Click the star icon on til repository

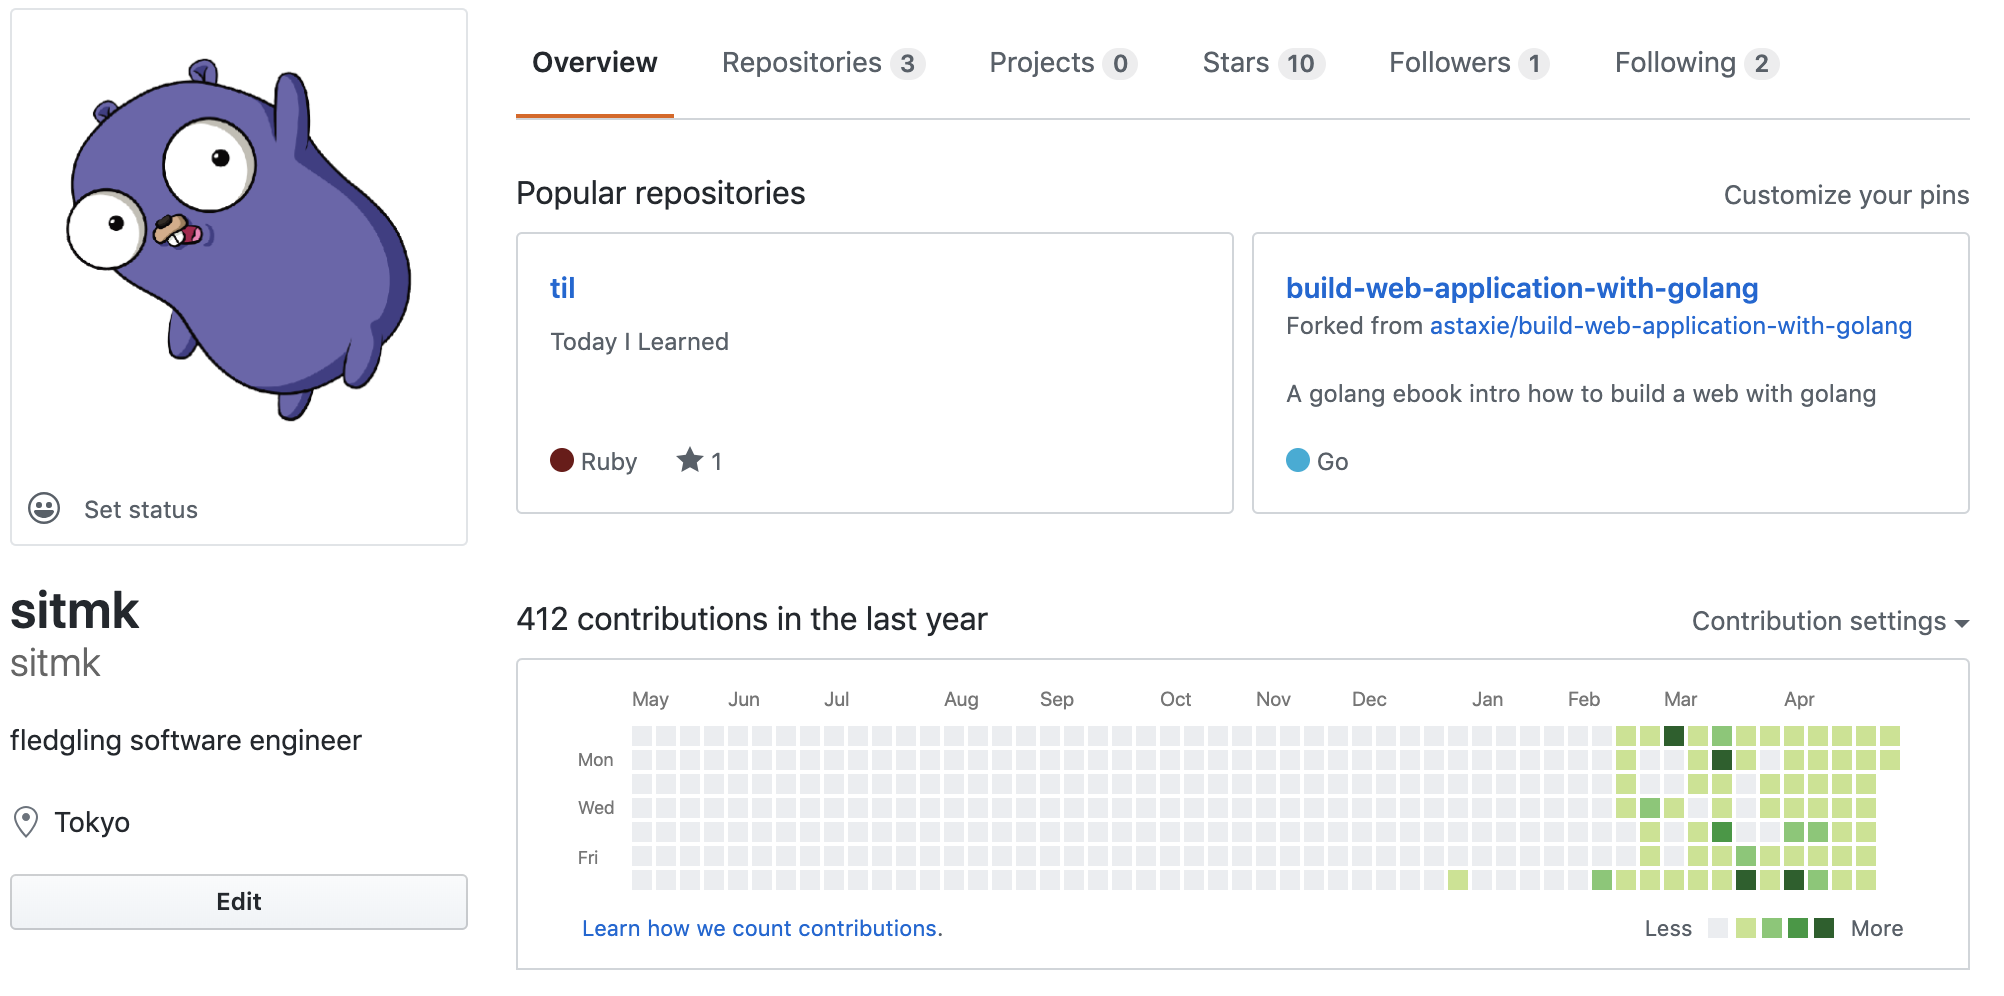[690, 460]
